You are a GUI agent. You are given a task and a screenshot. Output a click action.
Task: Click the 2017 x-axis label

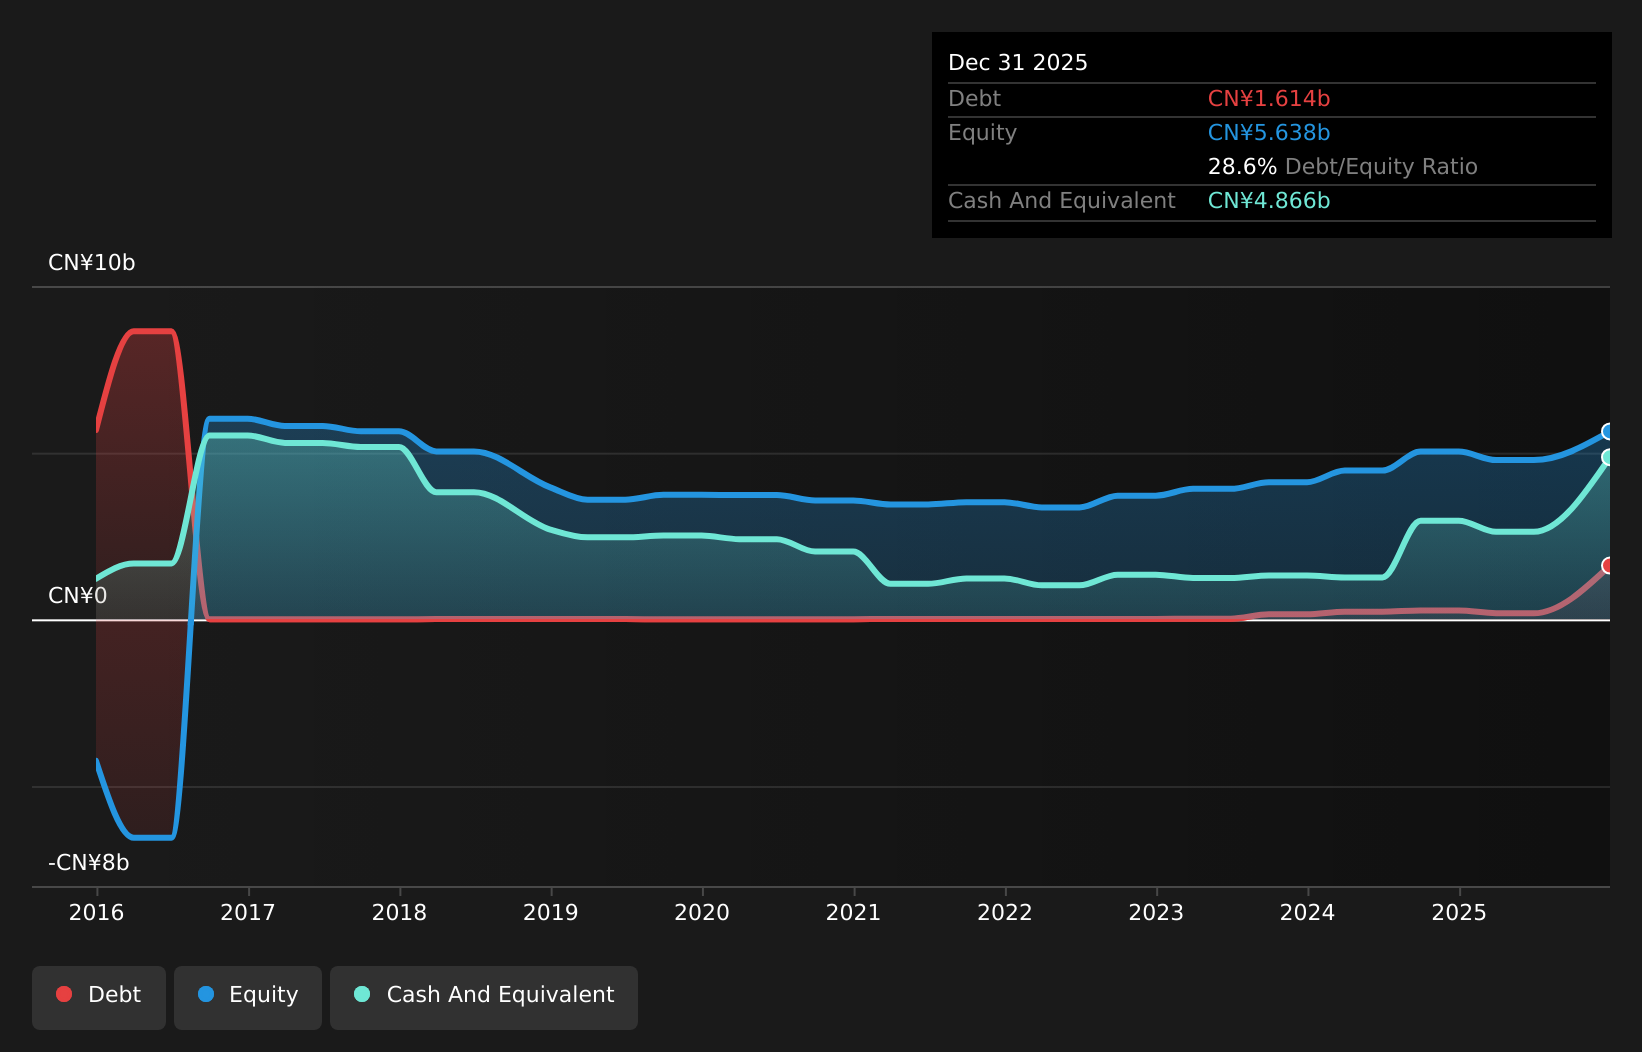(x=248, y=913)
